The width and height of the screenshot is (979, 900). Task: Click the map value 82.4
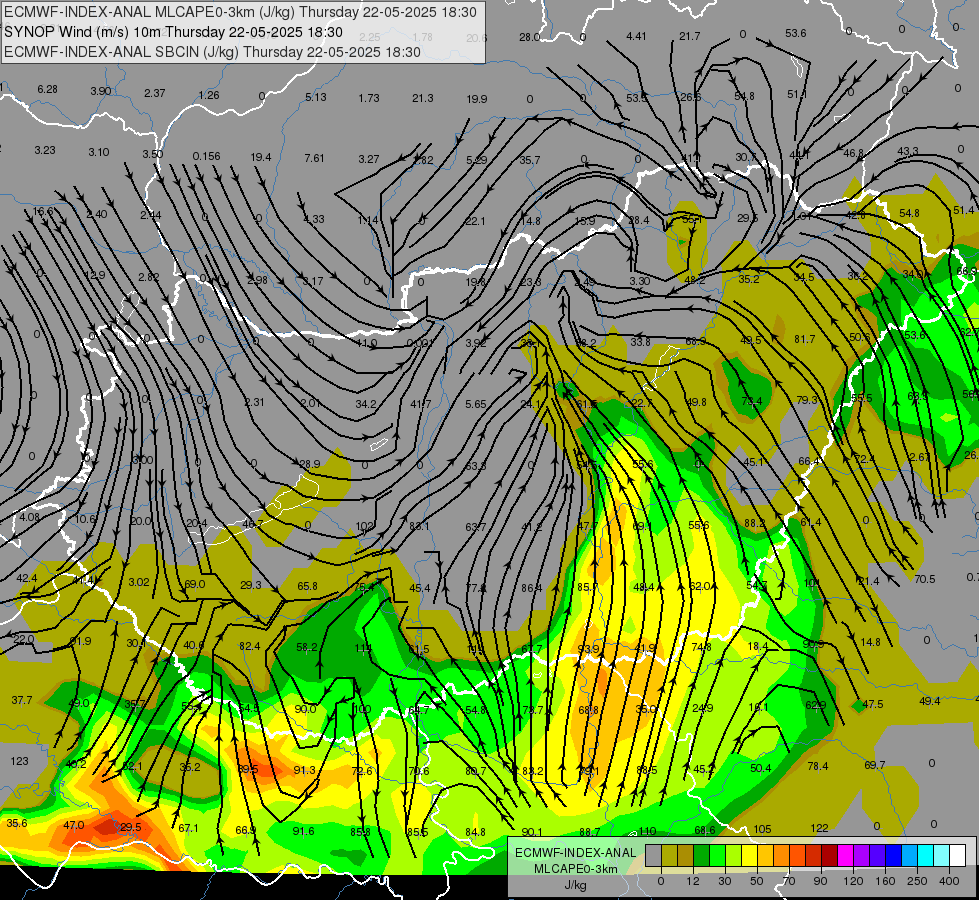click(249, 646)
